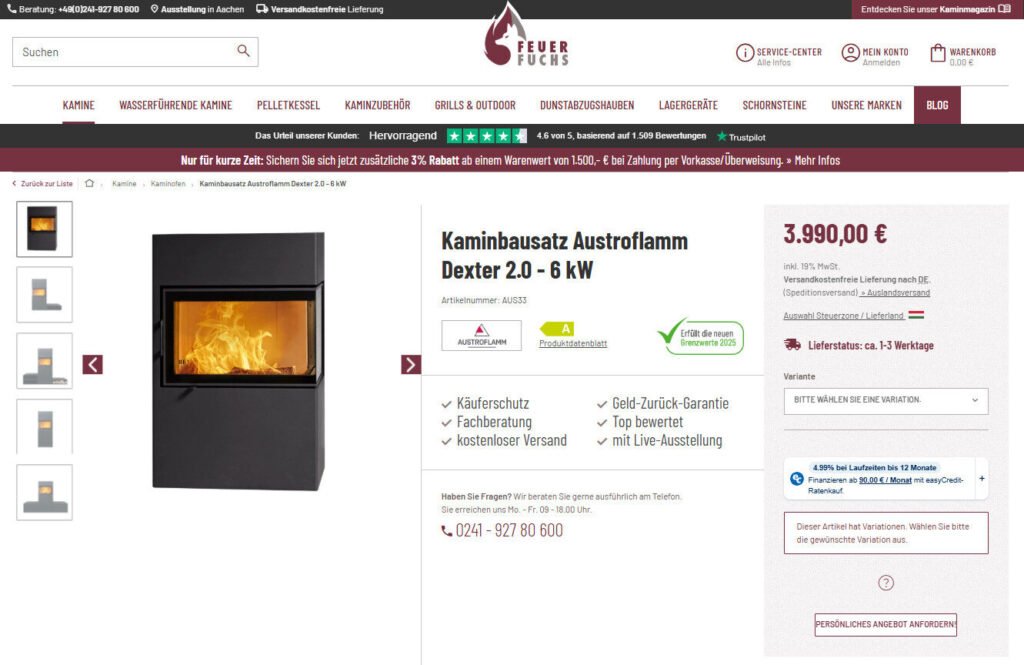Click the Feuer Fuchs logo

tap(526, 36)
